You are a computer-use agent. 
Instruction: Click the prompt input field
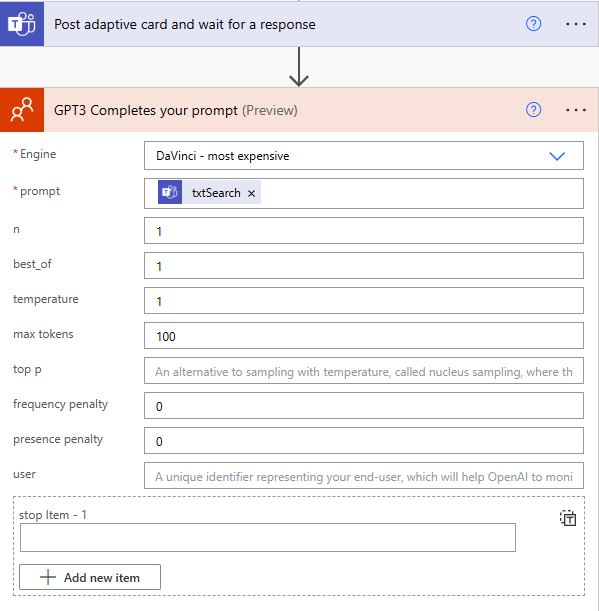[364, 193]
